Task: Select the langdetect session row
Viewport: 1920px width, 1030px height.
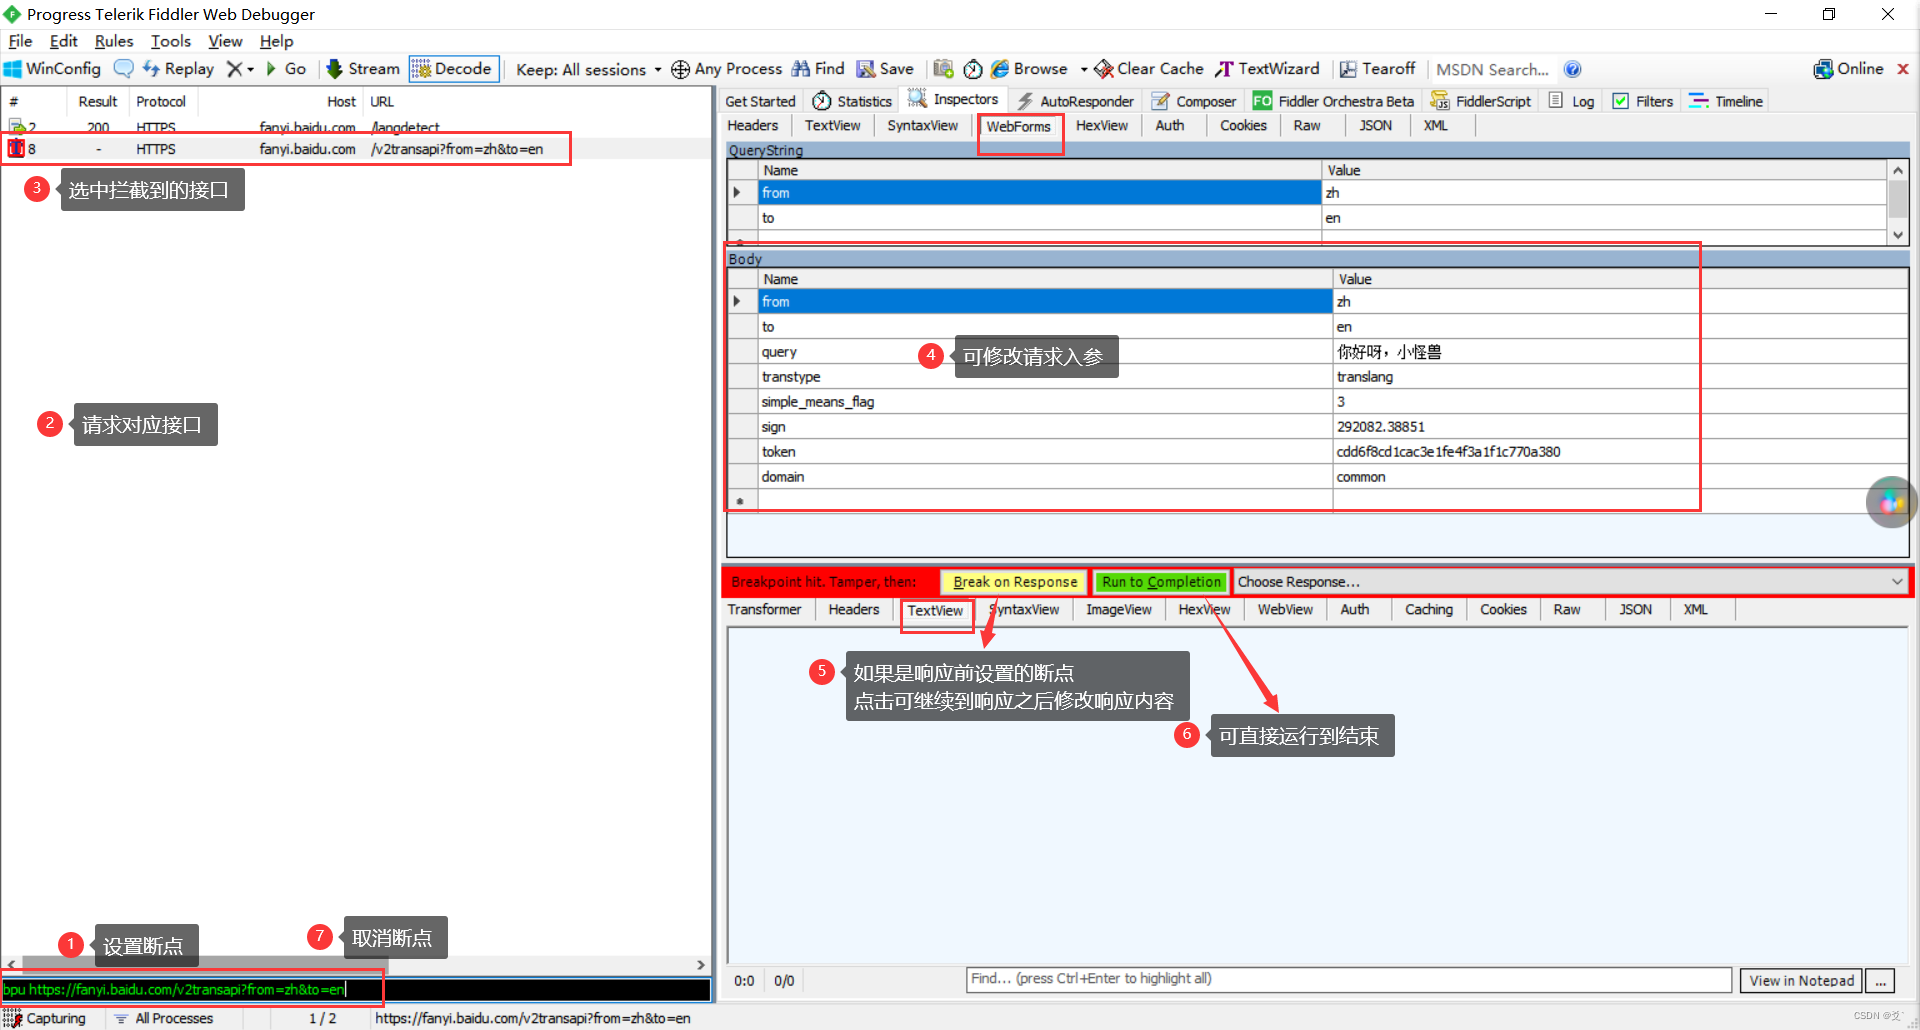Action: pyautogui.click(x=356, y=127)
